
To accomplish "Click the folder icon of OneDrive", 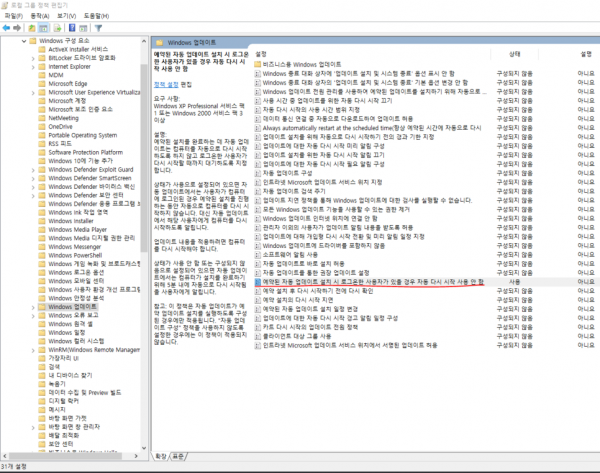I will point(42,126).
